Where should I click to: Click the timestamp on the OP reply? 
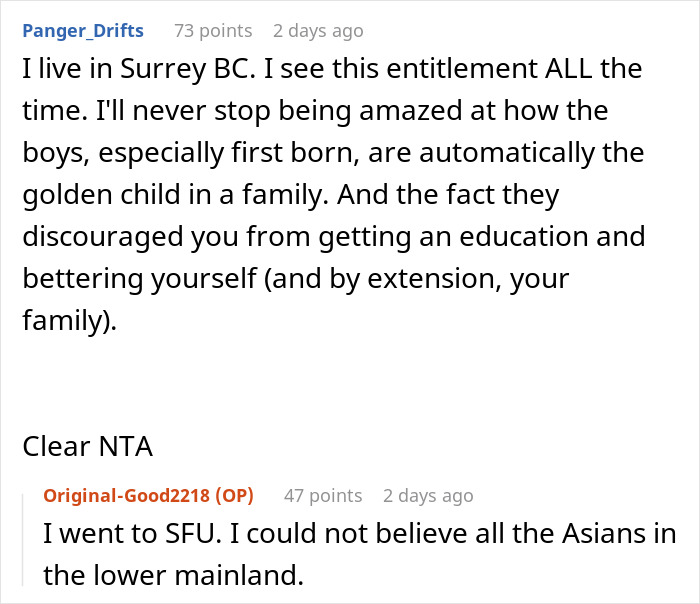(428, 495)
